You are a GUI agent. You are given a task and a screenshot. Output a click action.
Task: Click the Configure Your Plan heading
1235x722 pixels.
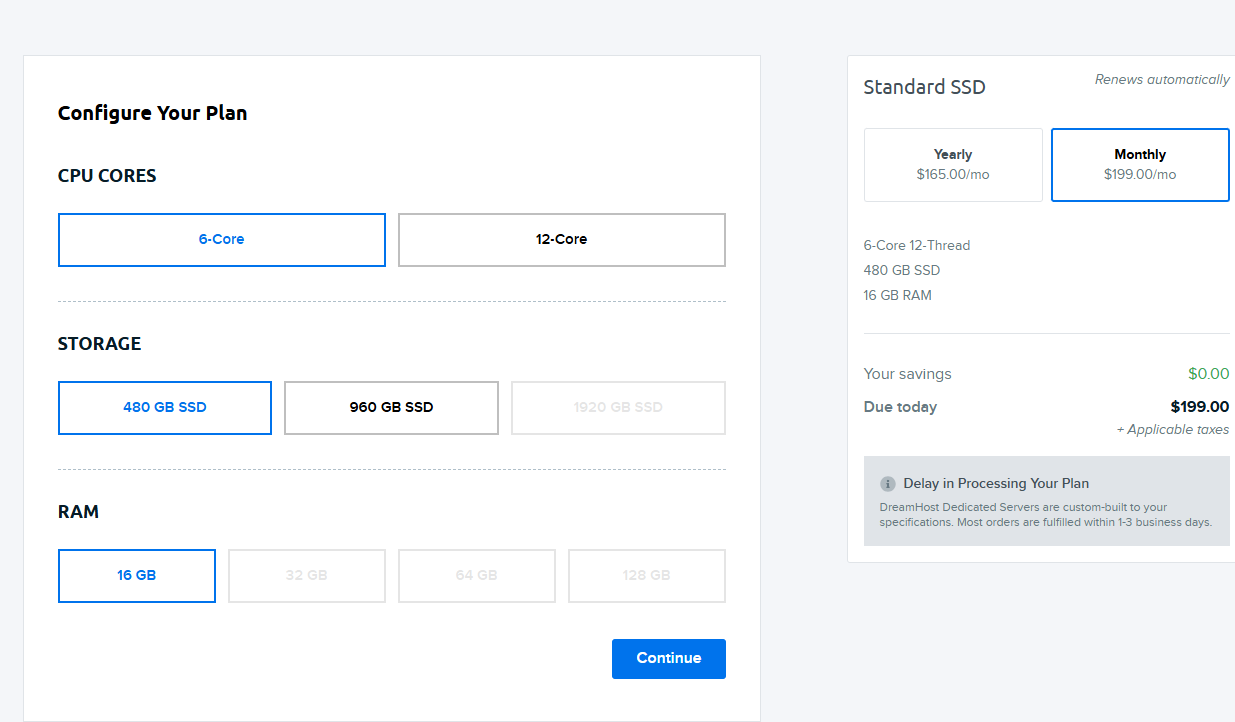click(x=153, y=113)
